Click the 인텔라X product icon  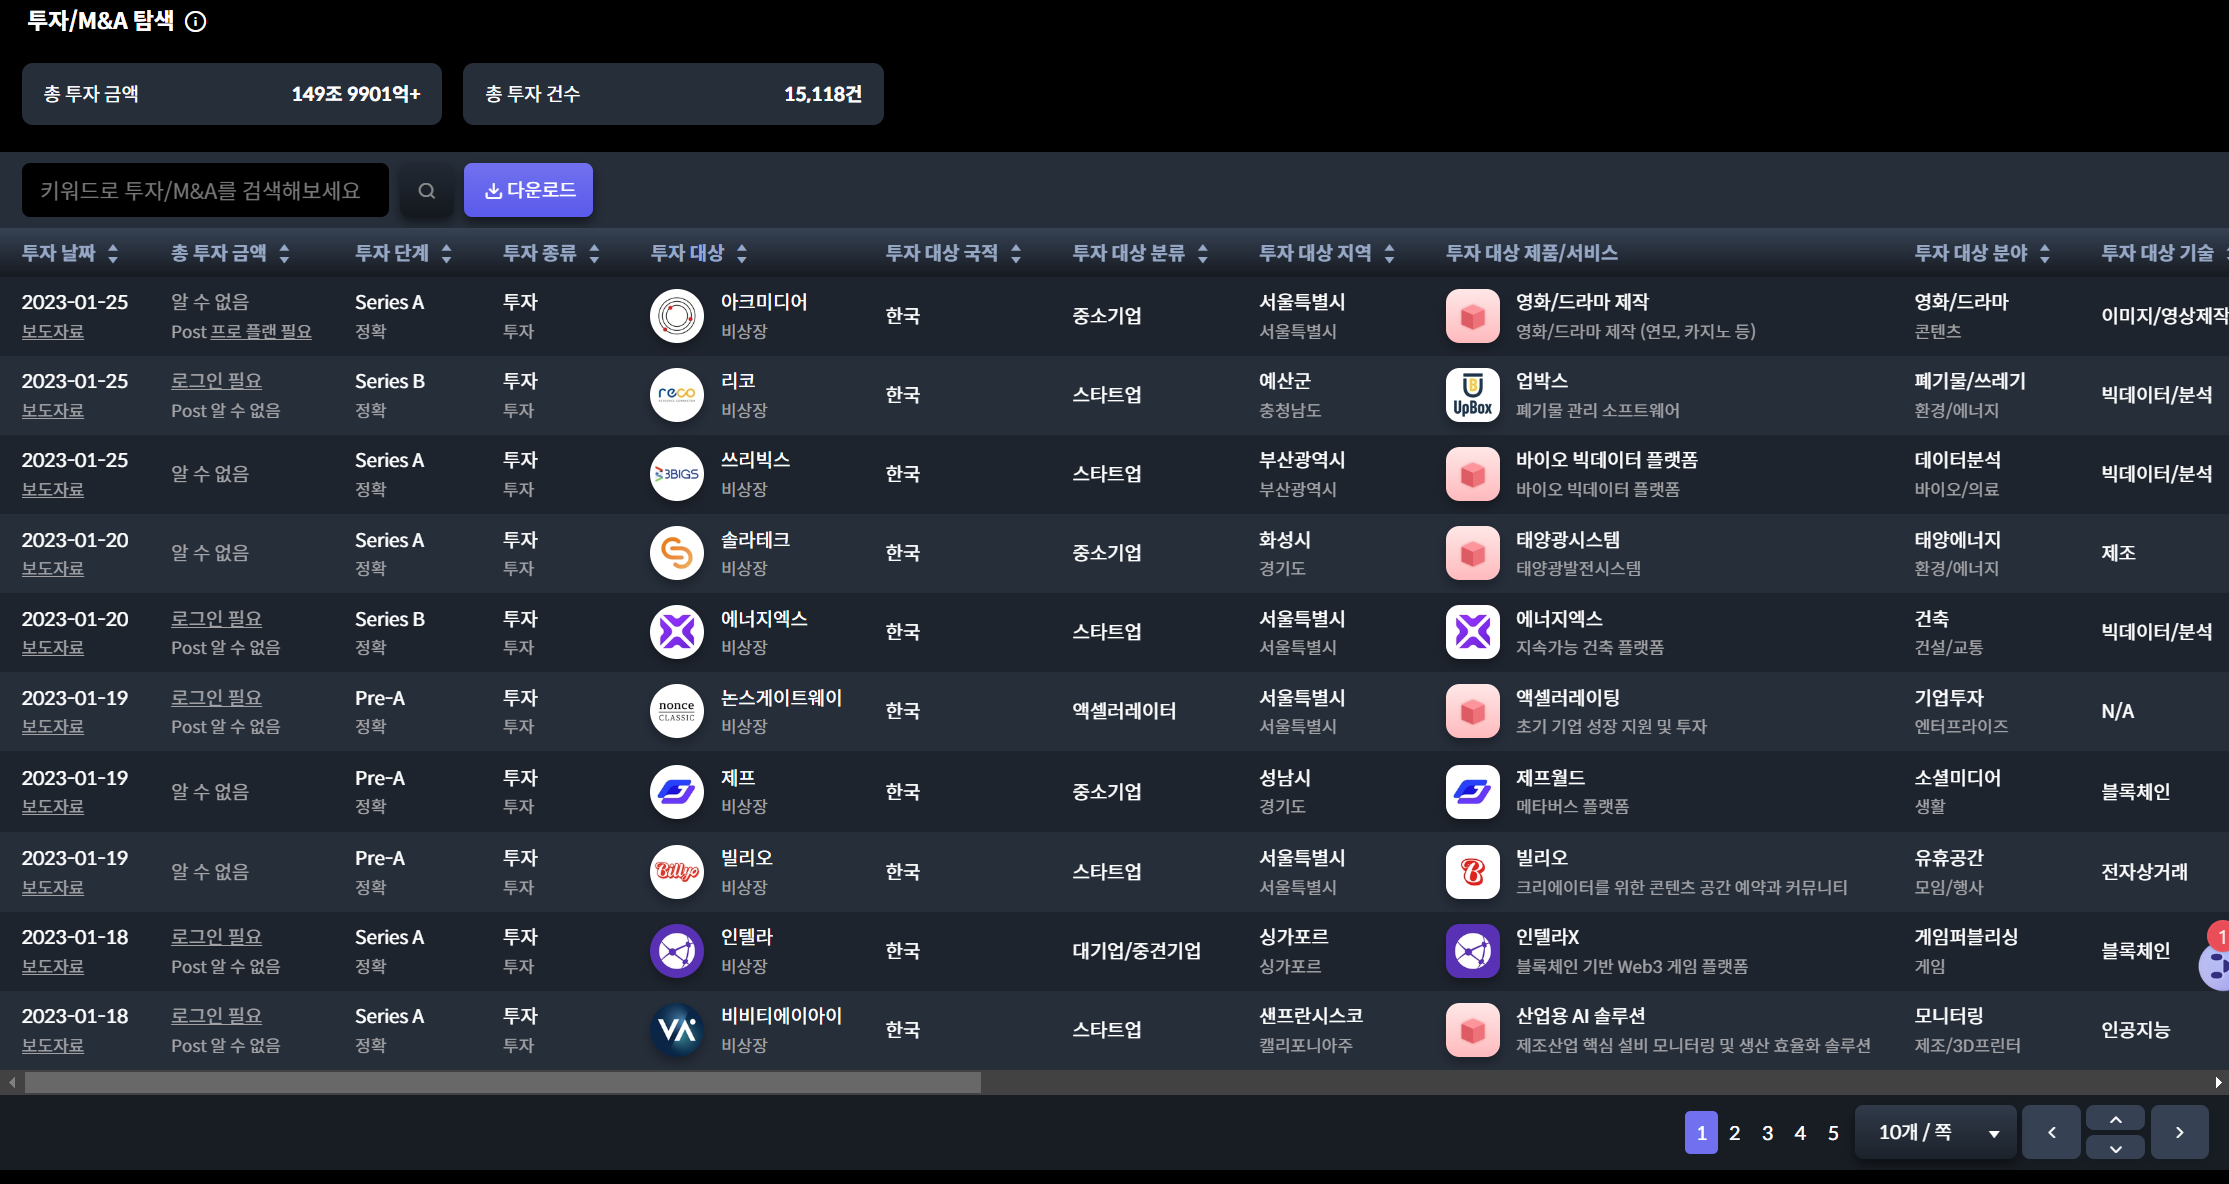(1472, 951)
